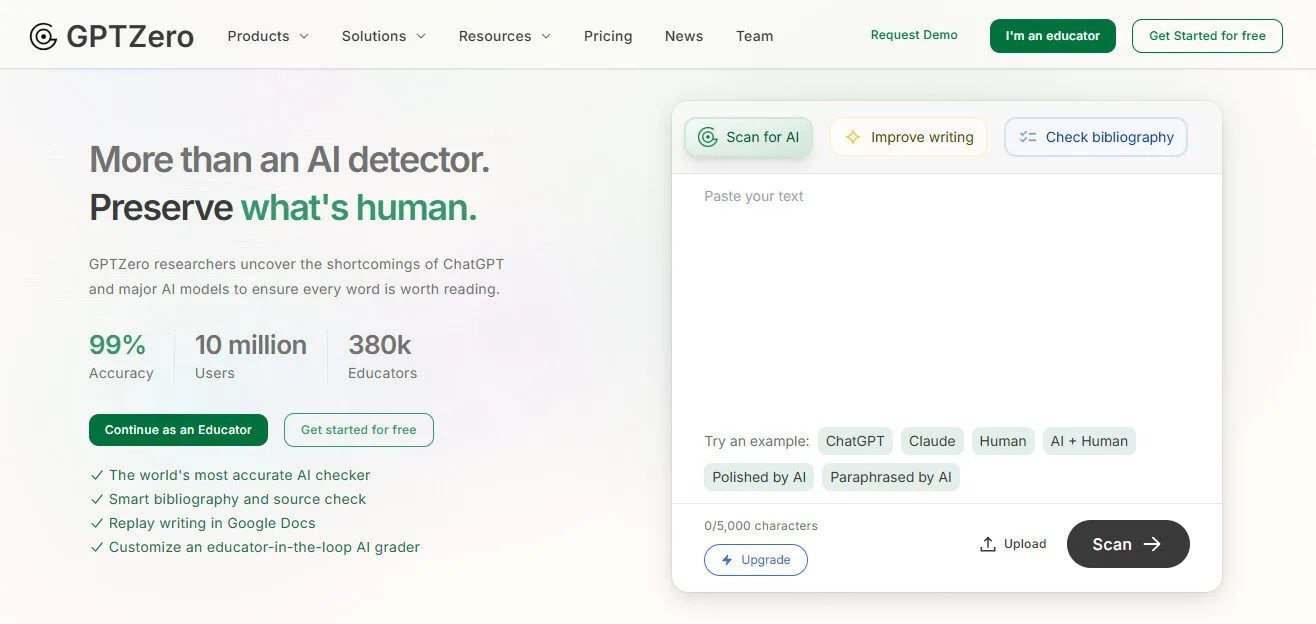Click the GPTZero logo icon
This screenshot has height=624, width=1316.
43,37
